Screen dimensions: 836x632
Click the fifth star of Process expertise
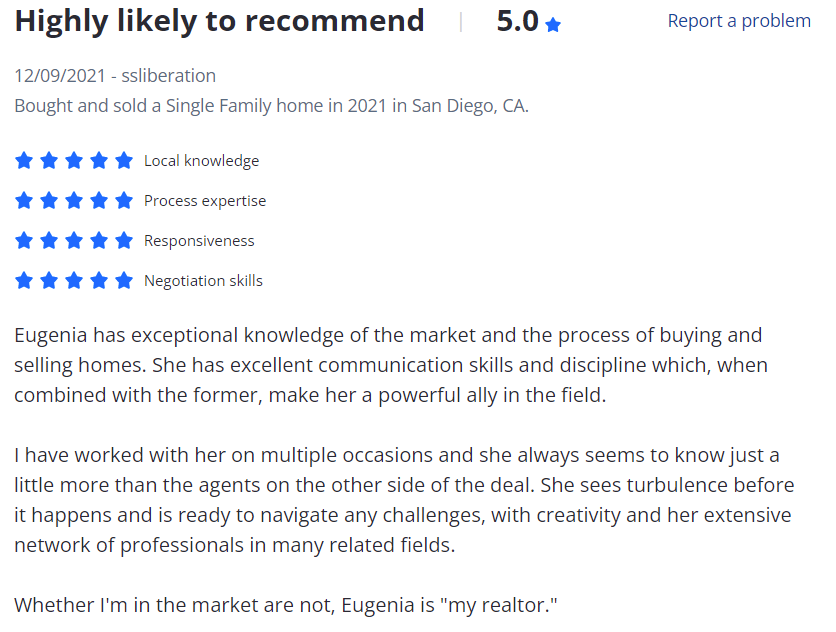(124, 201)
